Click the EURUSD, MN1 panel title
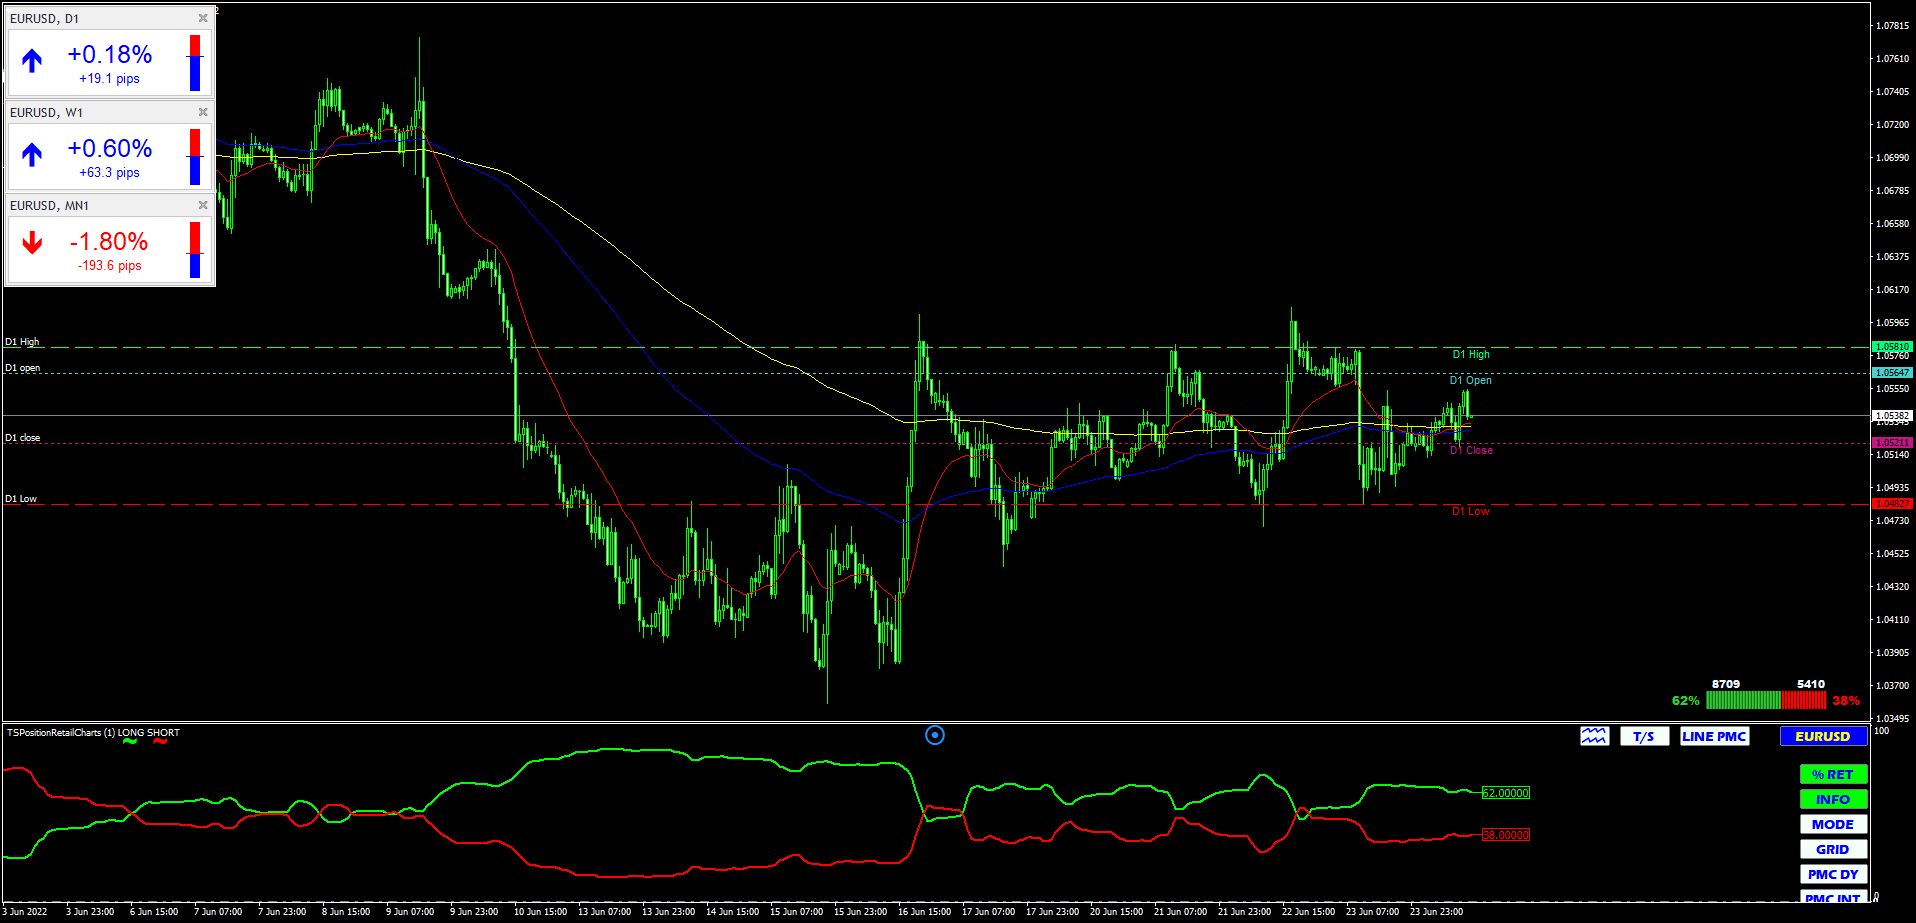The height and width of the screenshot is (923, 1916). 50,206
